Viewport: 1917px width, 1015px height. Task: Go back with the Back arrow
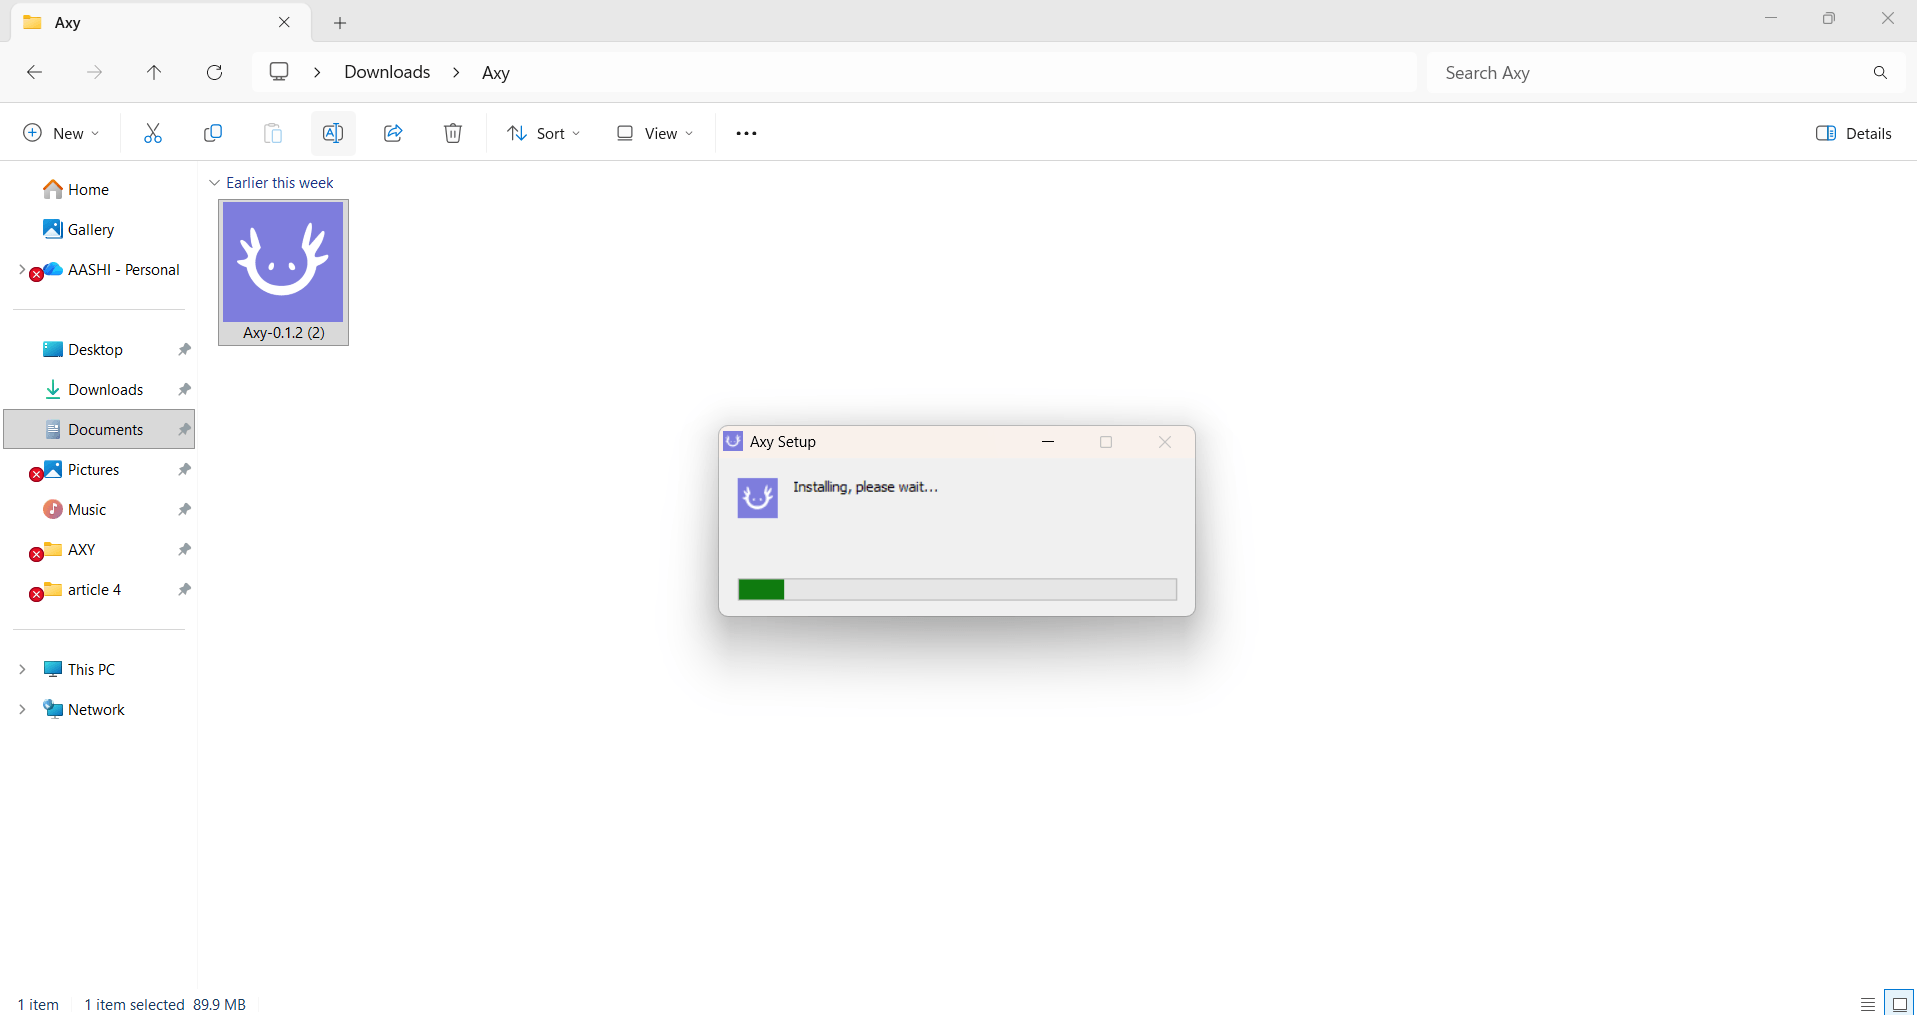pyautogui.click(x=34, y=72)
